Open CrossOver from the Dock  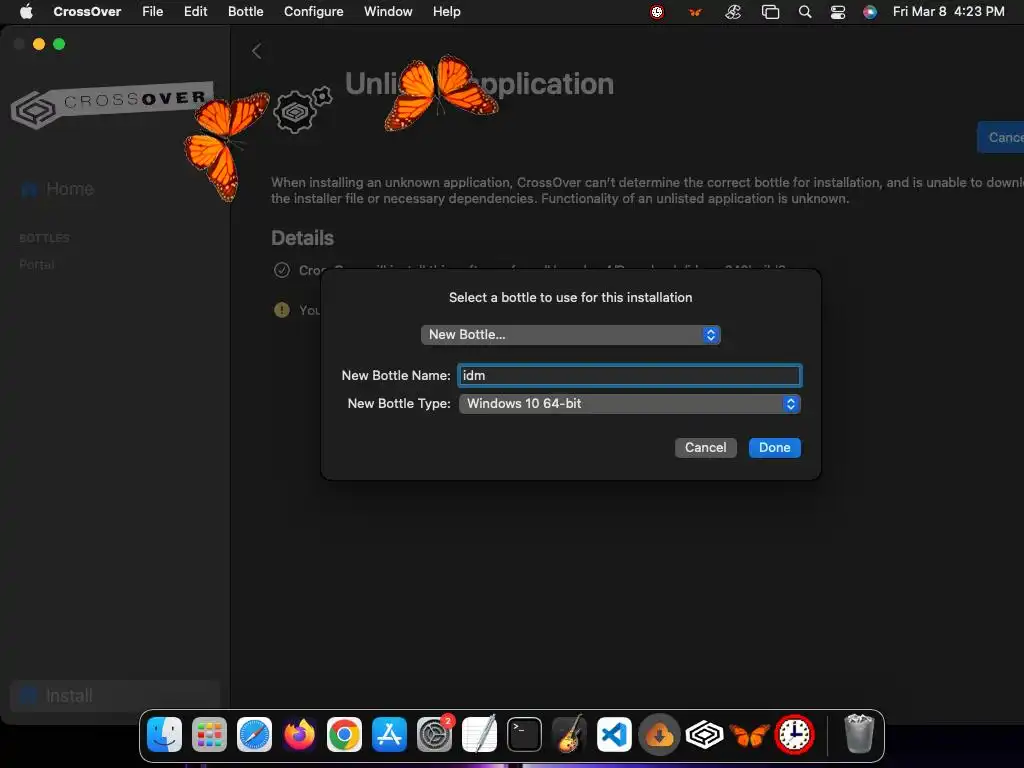point(705,735)
